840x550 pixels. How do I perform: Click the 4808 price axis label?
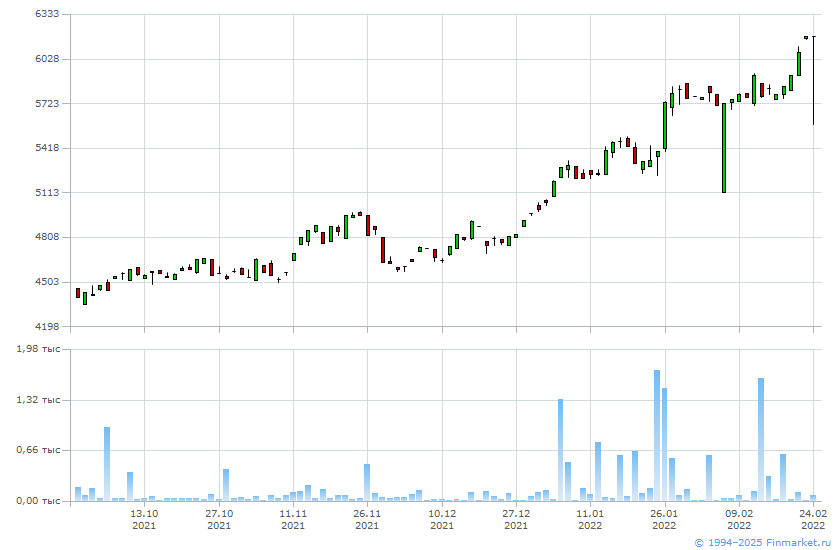tap(47, 237)
